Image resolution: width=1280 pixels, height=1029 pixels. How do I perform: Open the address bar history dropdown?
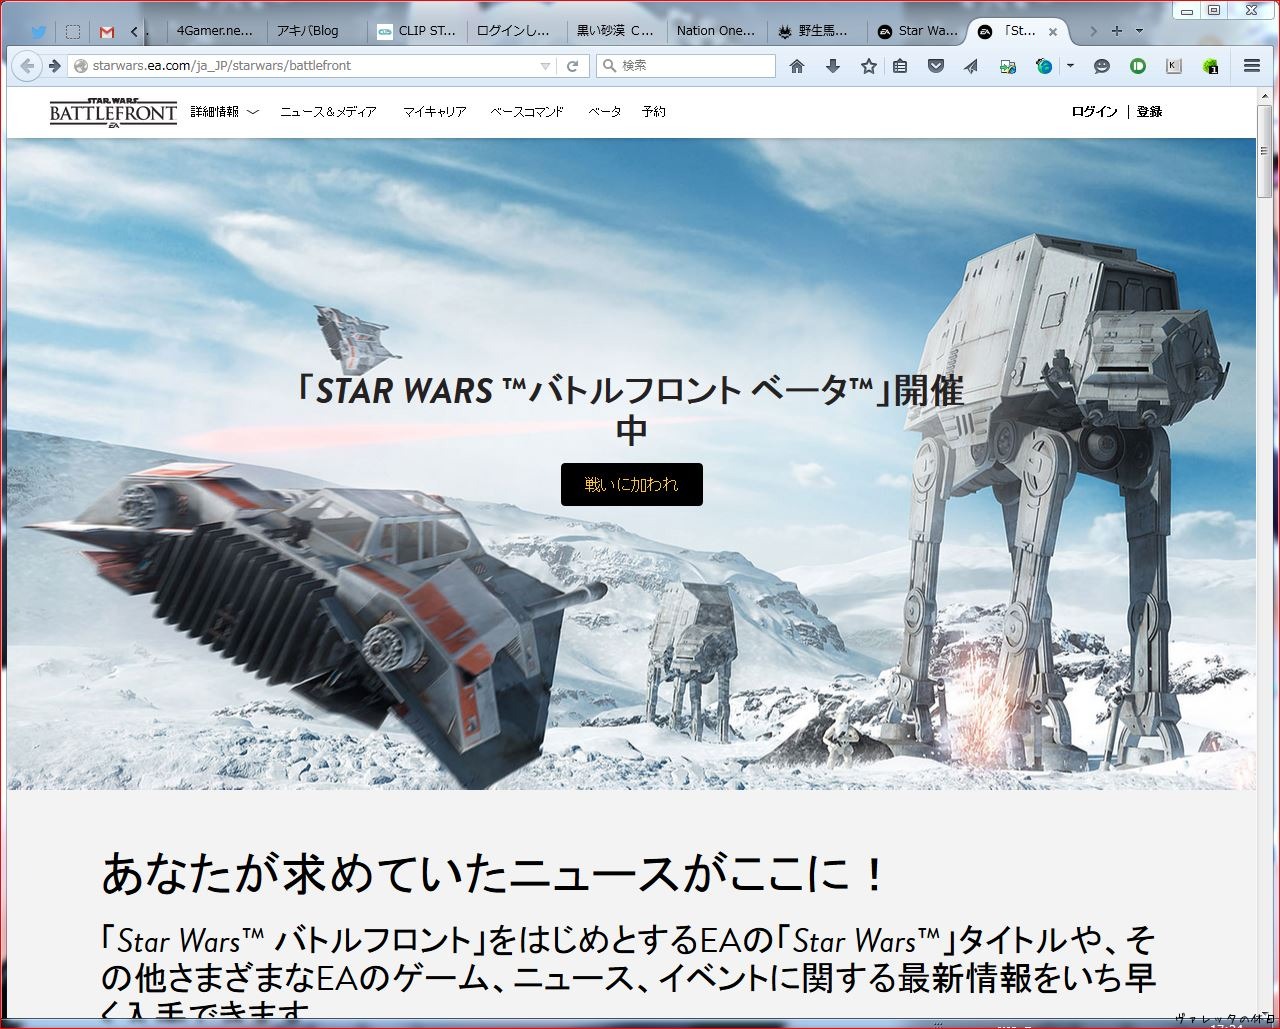click(x=545, y=66)
